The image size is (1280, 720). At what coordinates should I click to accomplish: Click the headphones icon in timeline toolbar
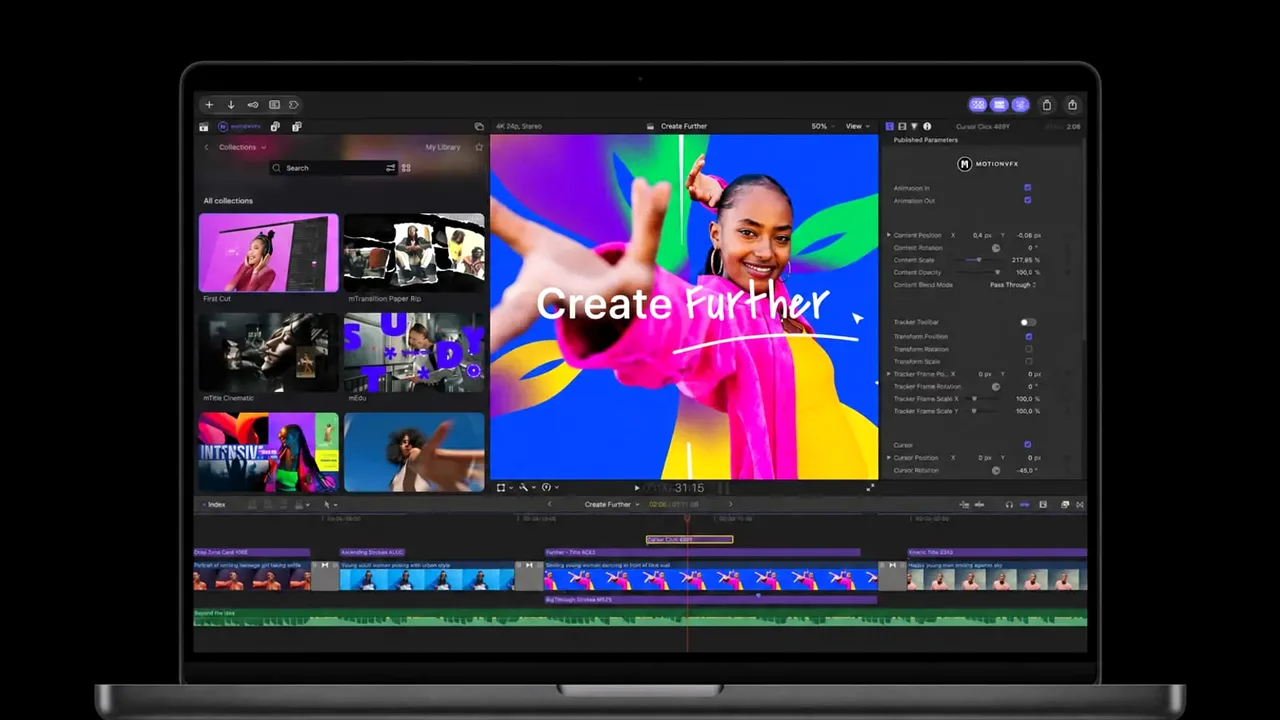(x=1009, y=505)
